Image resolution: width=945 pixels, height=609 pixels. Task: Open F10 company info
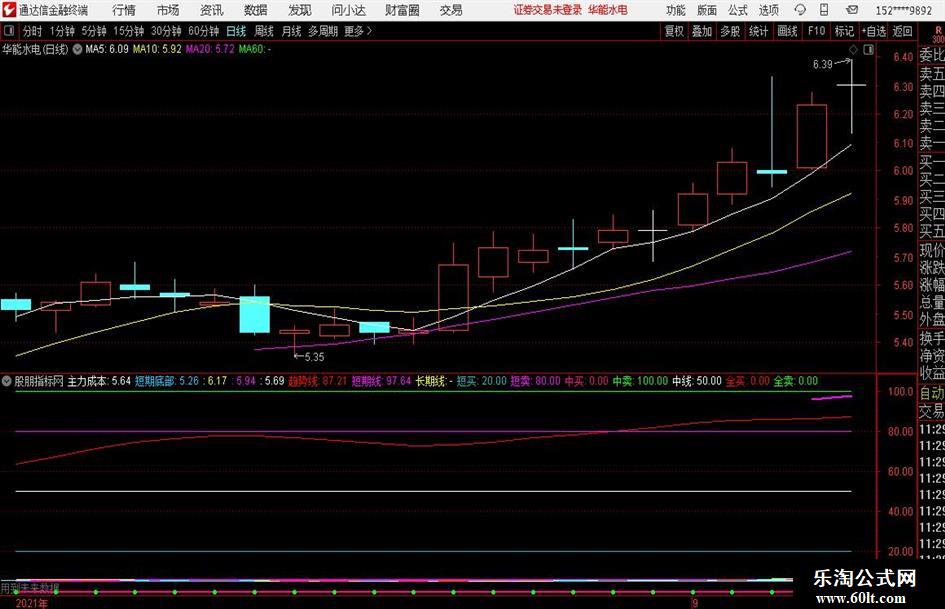click(x=817, y=31)
